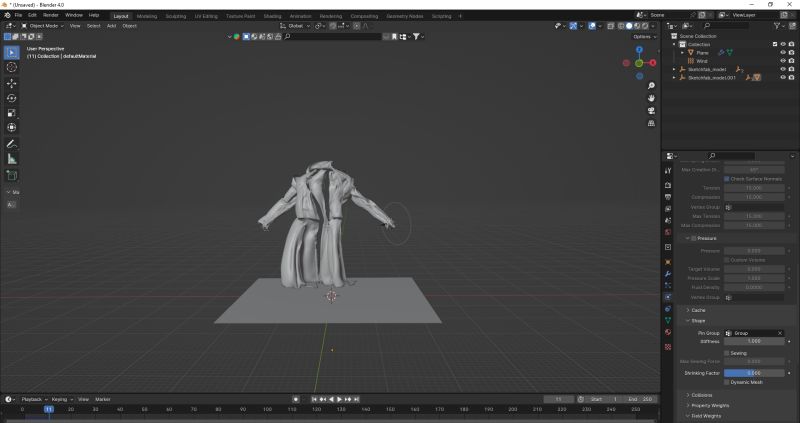
Task: Expand the Cache panel
Action: click(698, 310)
